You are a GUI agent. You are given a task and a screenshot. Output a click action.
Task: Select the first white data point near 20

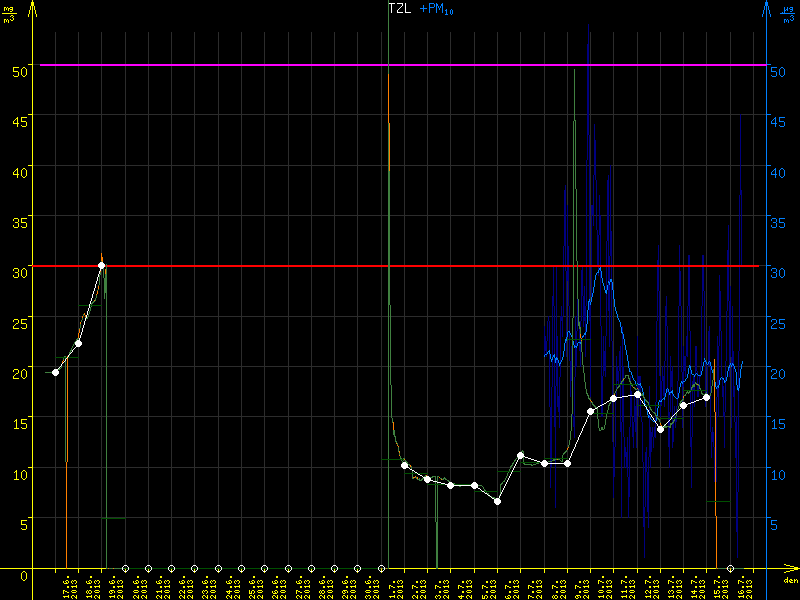(x=55, y=372)
